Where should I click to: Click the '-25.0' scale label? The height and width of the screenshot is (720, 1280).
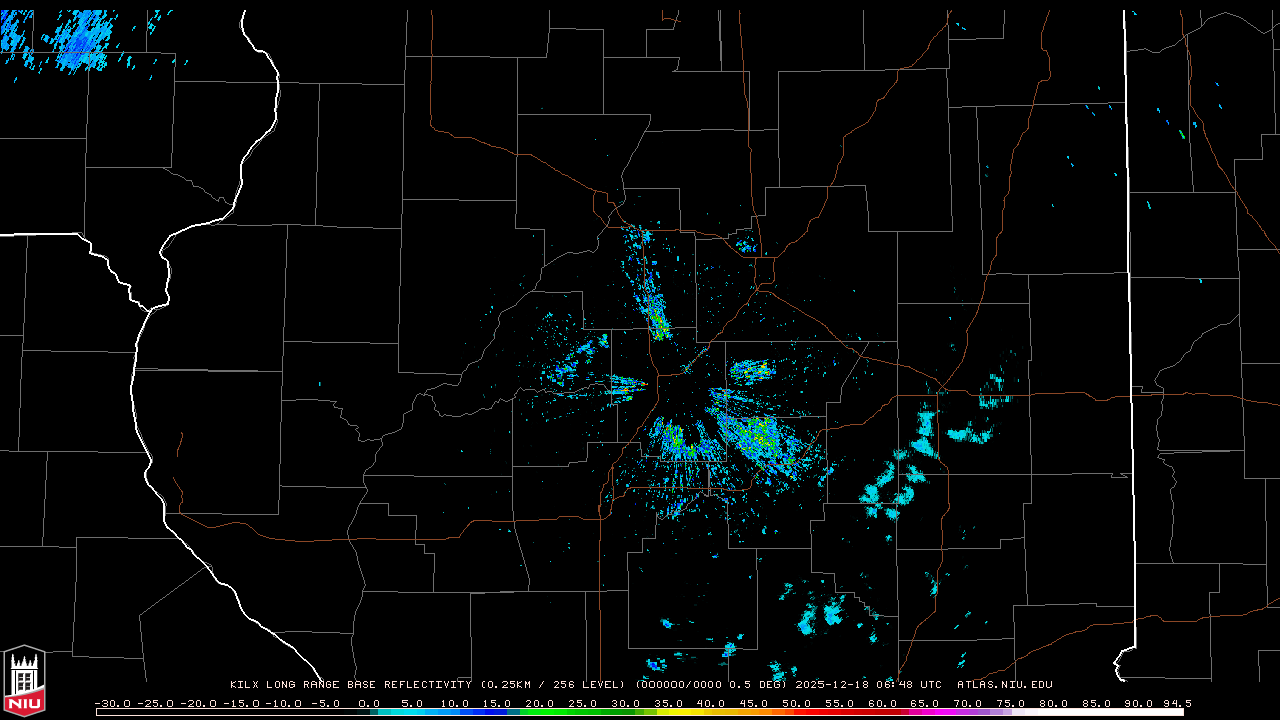pos(156,703)
